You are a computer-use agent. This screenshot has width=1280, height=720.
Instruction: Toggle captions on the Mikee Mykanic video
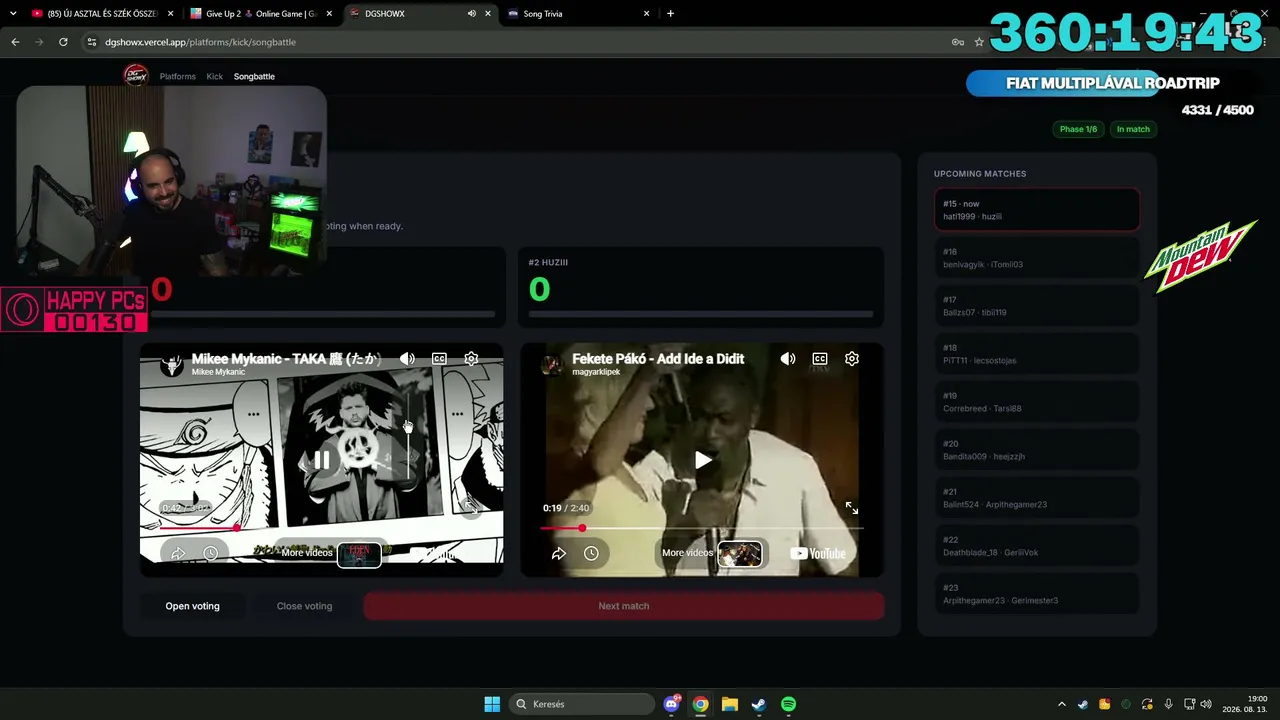pyautogui.click(x=439, y=359)
